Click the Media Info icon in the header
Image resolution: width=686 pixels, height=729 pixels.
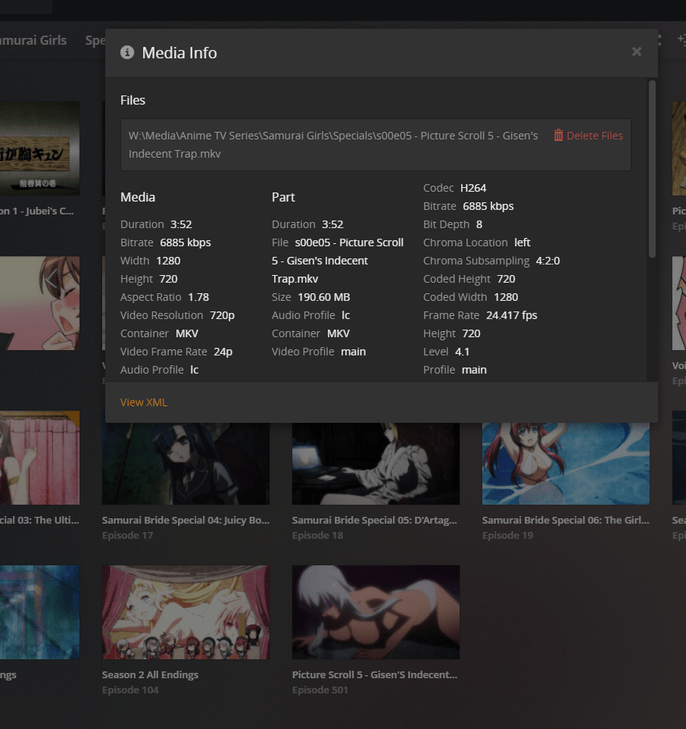pos(127,53)
